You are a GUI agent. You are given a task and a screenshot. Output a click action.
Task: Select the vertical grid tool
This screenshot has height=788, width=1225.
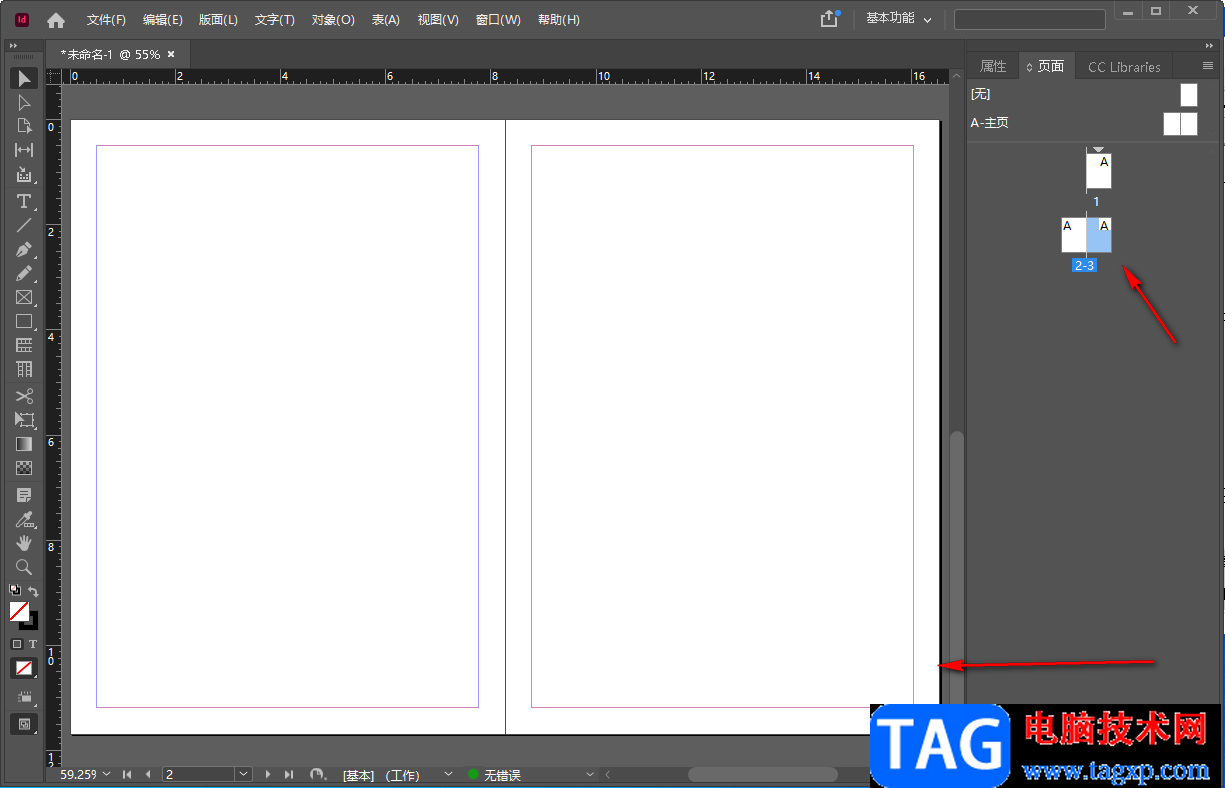click(x=24, y=369)
